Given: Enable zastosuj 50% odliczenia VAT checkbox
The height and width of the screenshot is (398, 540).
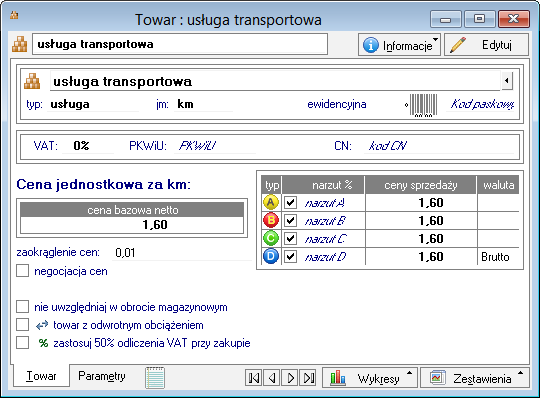Looking at the screenshot, I should [x=23, y=343].
